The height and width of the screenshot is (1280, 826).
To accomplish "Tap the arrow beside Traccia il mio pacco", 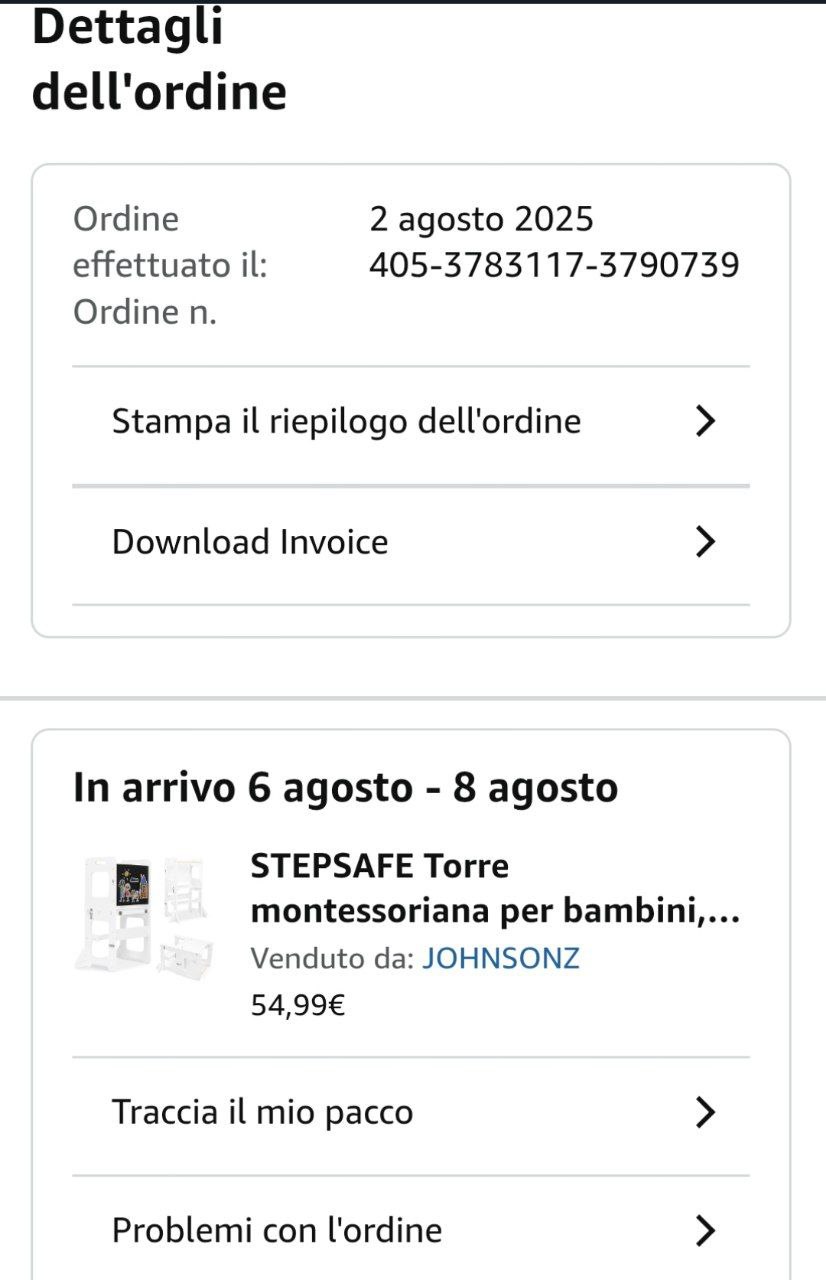I will pos(706,1112).
